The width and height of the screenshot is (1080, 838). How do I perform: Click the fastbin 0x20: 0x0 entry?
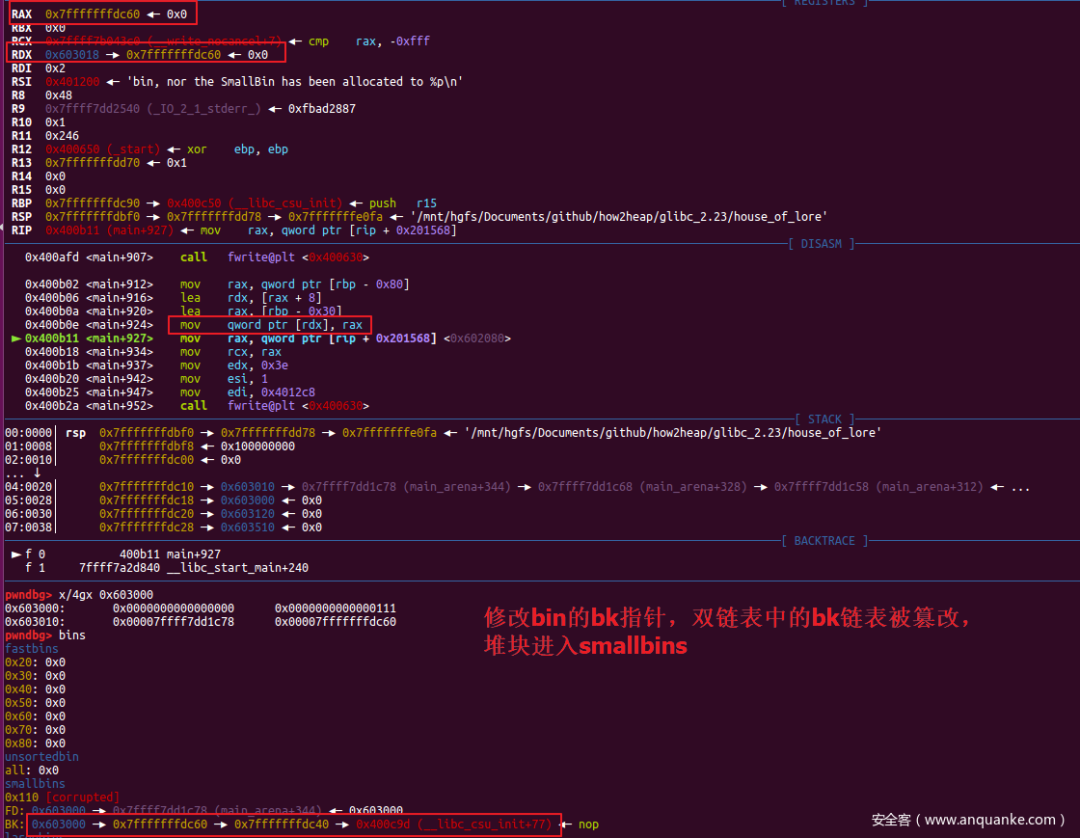[35, 662]
